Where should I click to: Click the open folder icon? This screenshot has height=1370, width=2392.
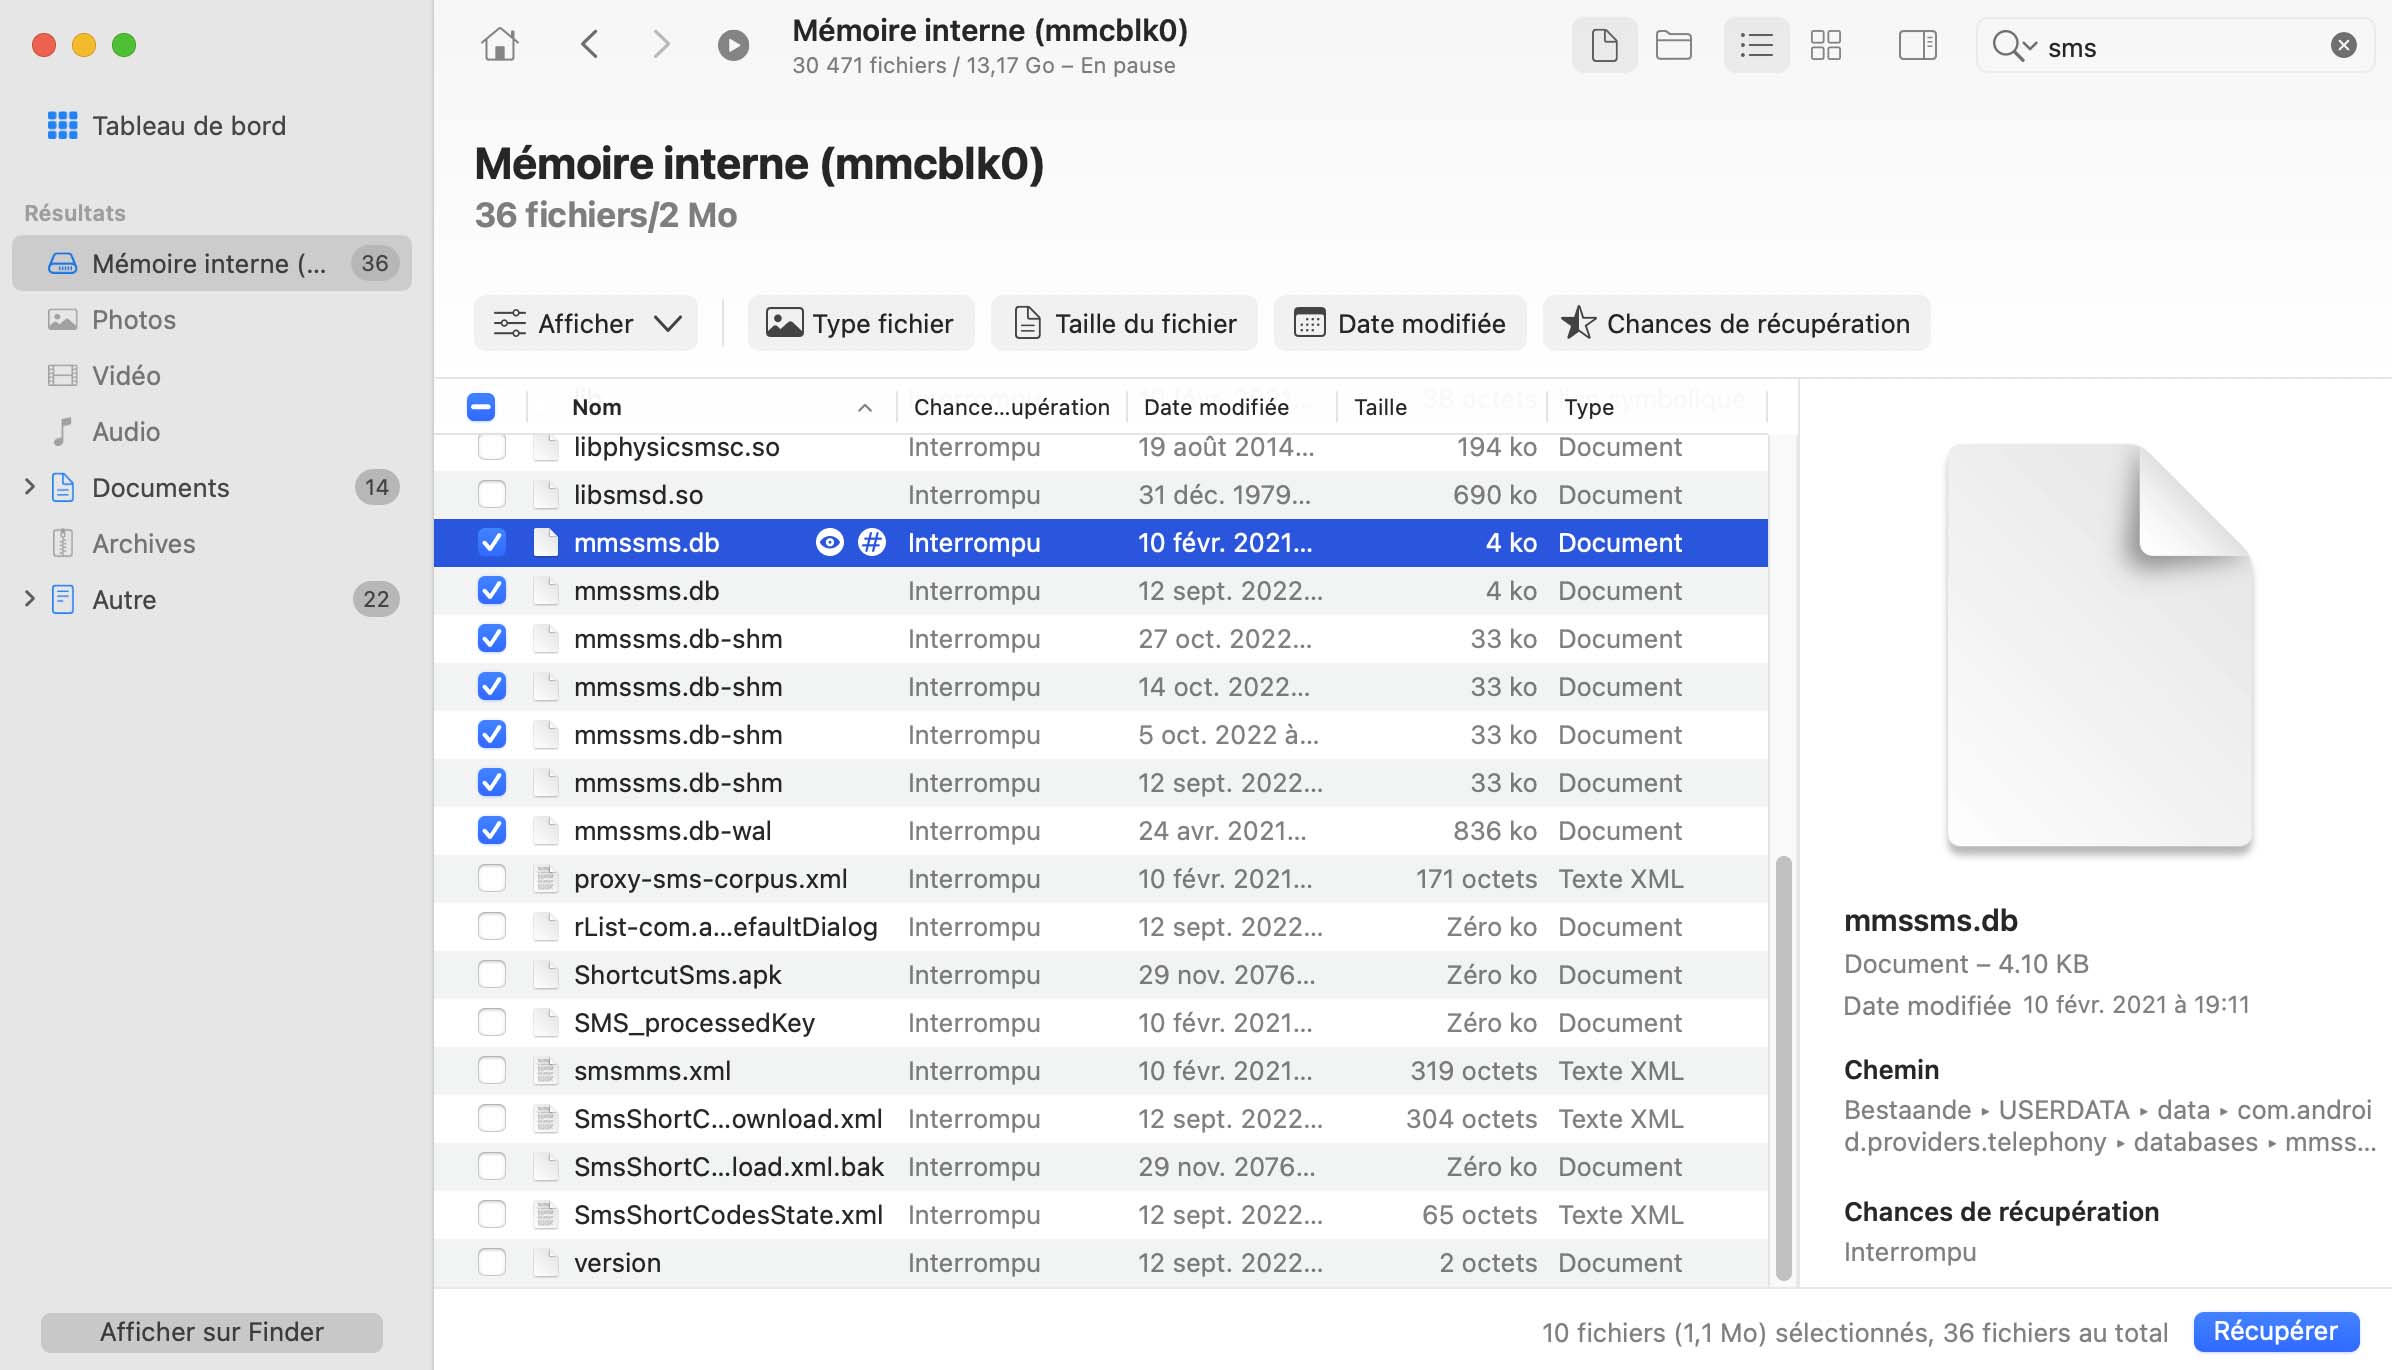click(x=1674, y=43)
